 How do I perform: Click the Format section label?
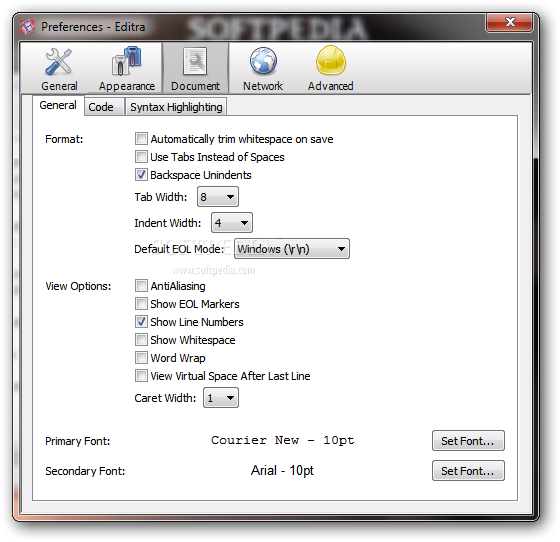64,139
